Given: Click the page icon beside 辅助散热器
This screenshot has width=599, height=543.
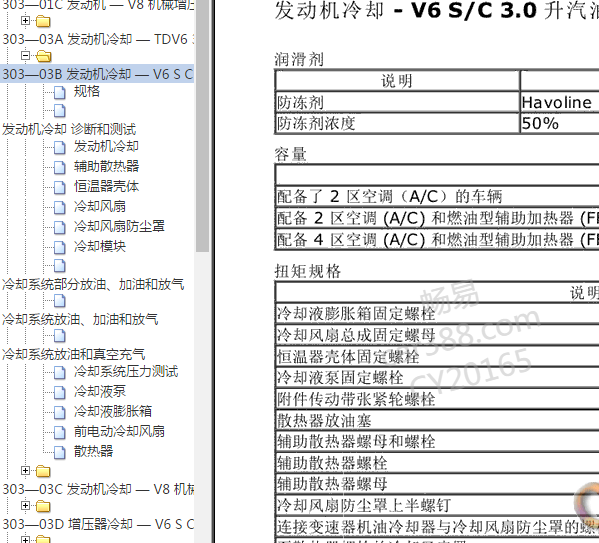Looking at the screenshot, I should click(60, 167).
